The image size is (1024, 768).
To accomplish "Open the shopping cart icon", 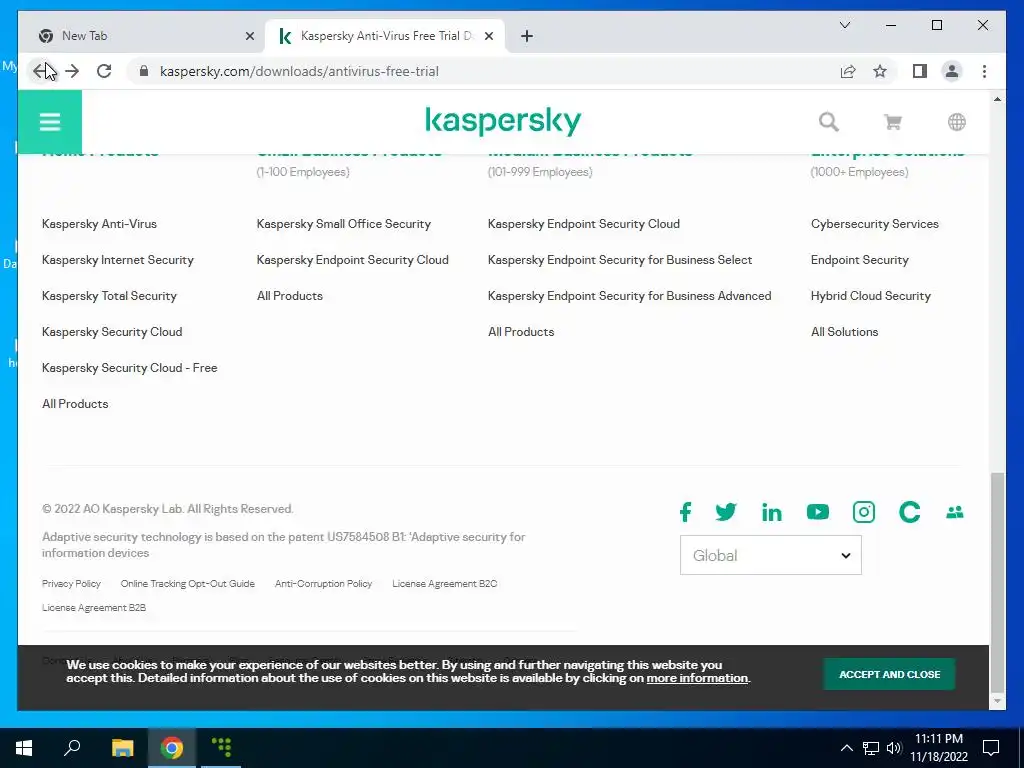I will [893, 122].
